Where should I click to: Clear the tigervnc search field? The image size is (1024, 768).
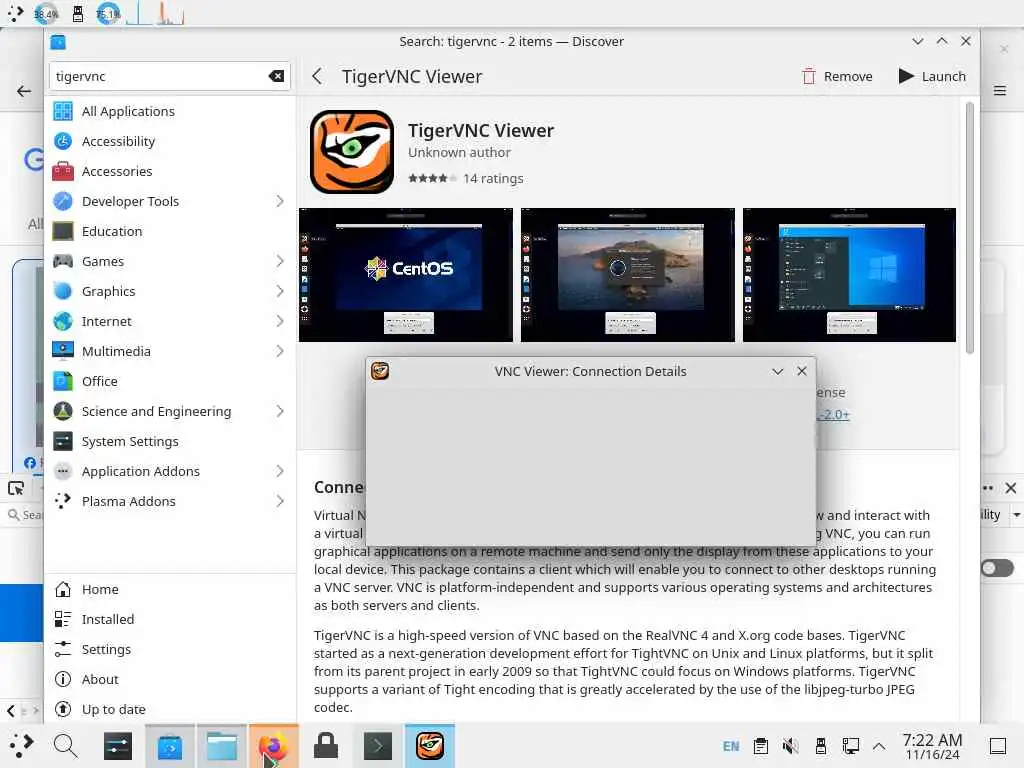tap(276, 76)
